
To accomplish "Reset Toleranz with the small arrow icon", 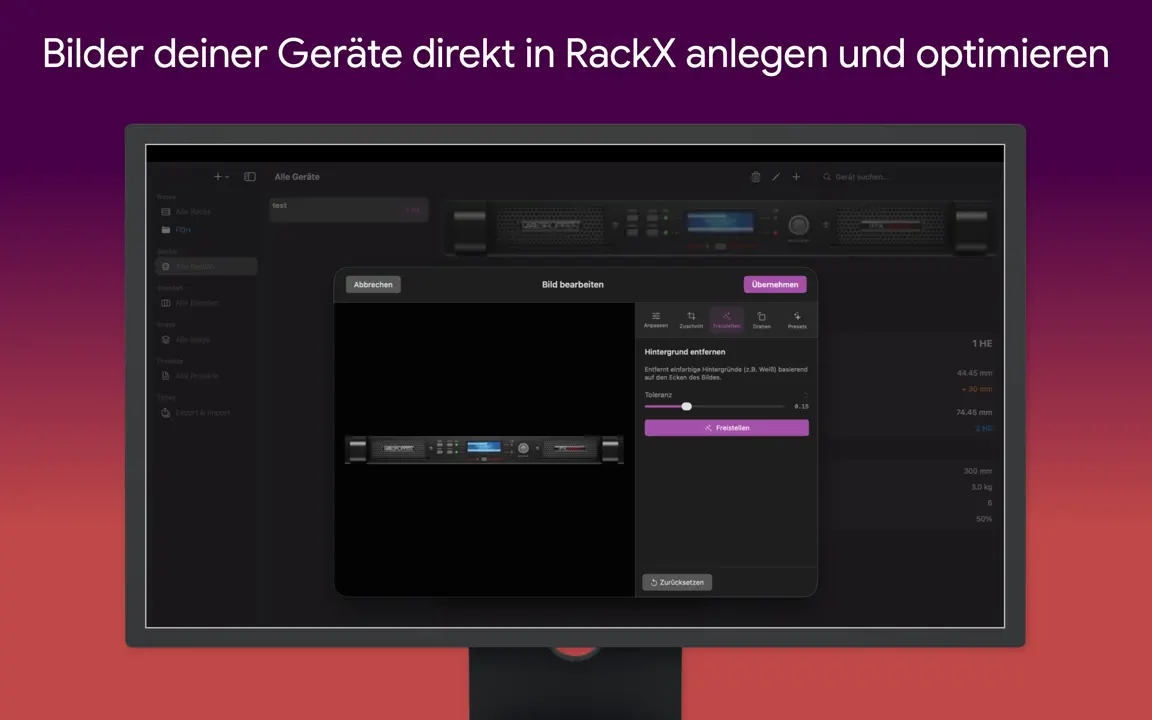I will [805, 395].
